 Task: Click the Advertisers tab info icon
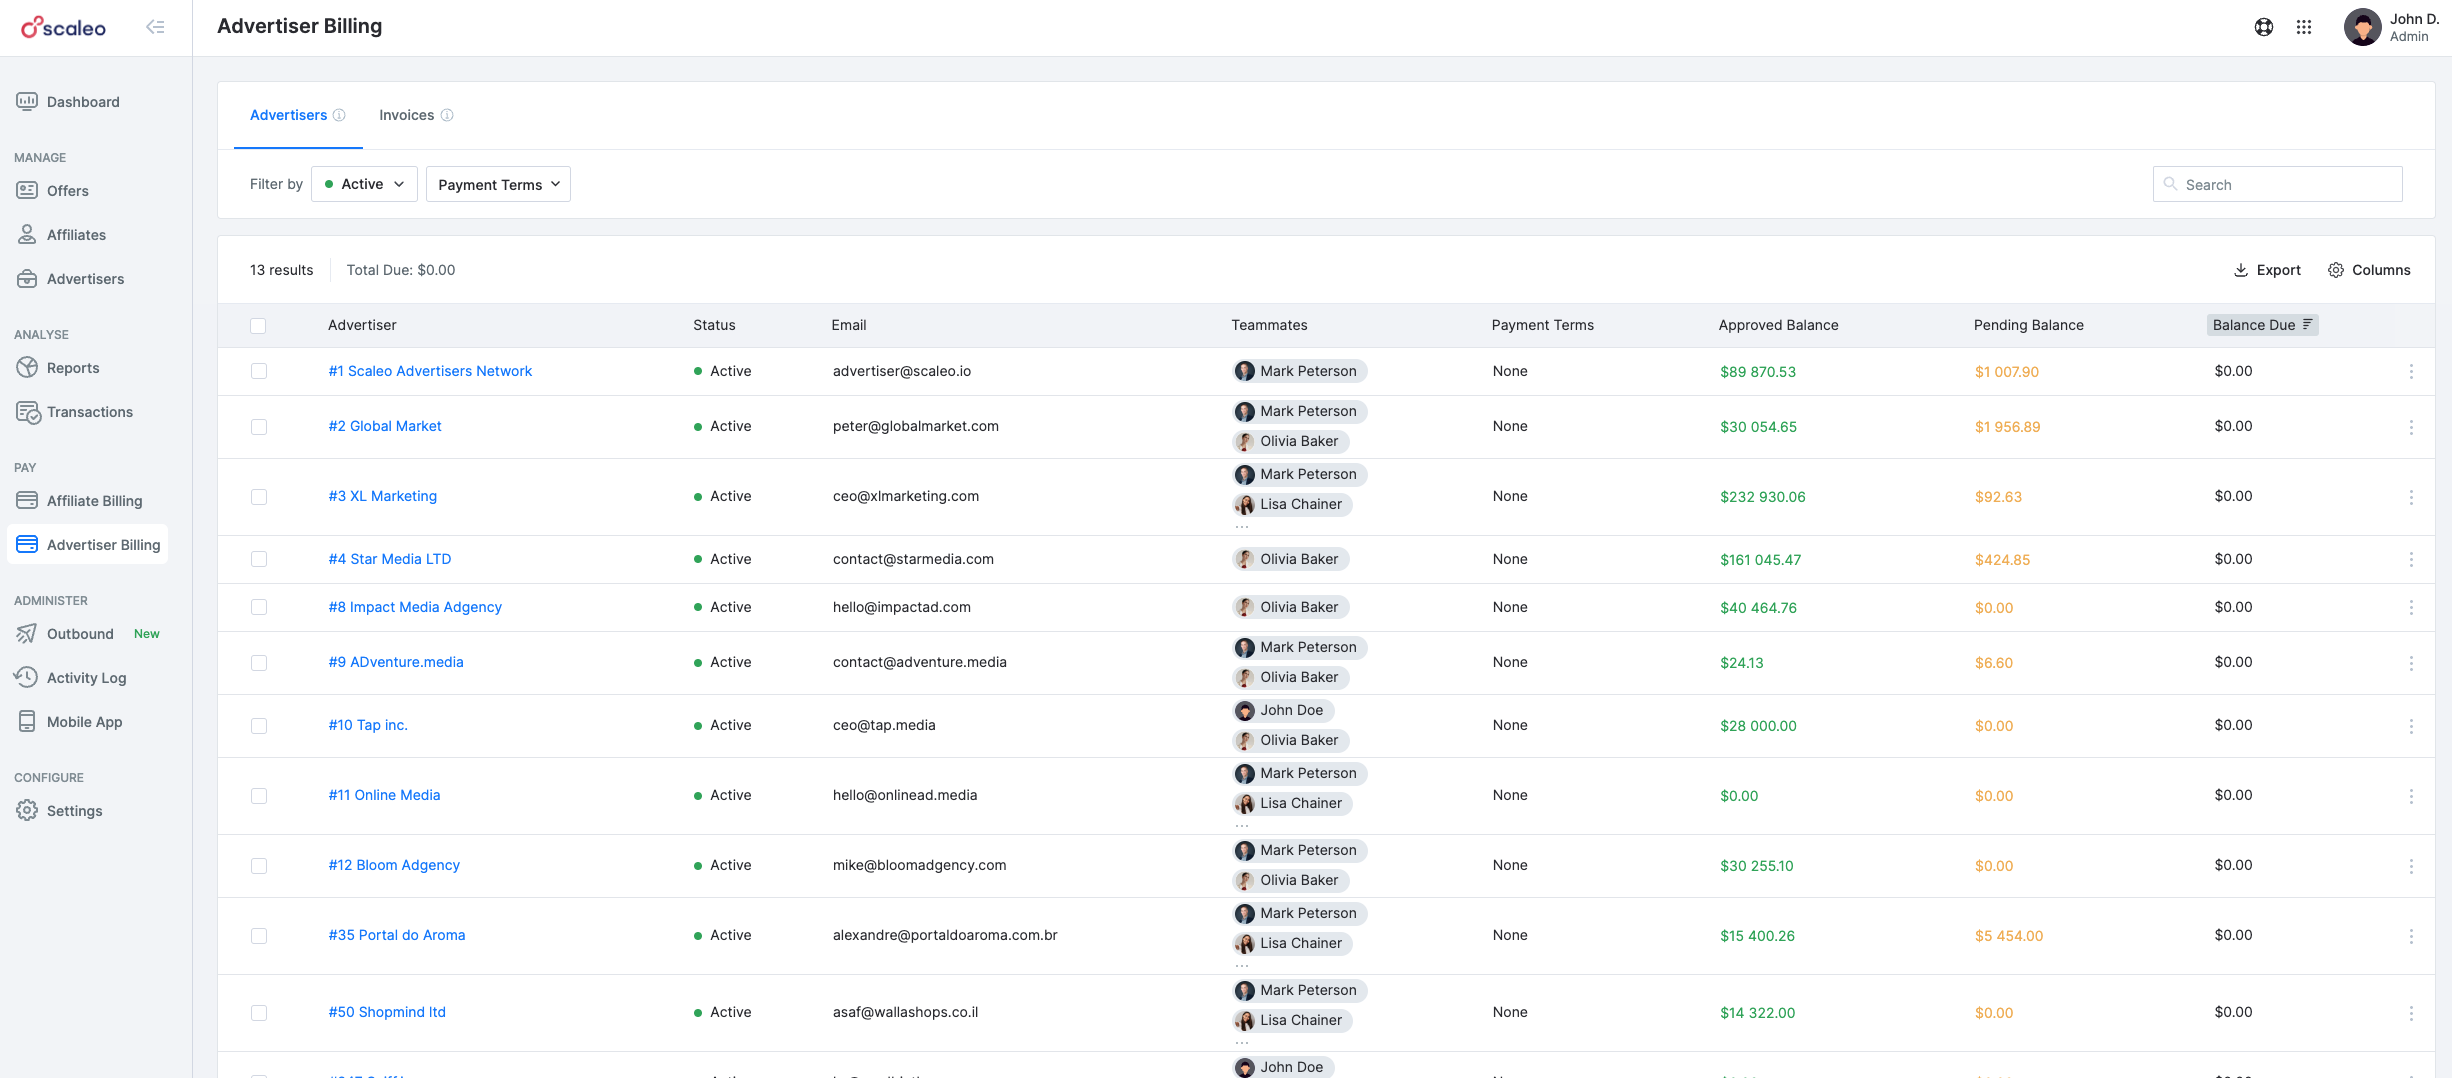[x=339, y=115]
